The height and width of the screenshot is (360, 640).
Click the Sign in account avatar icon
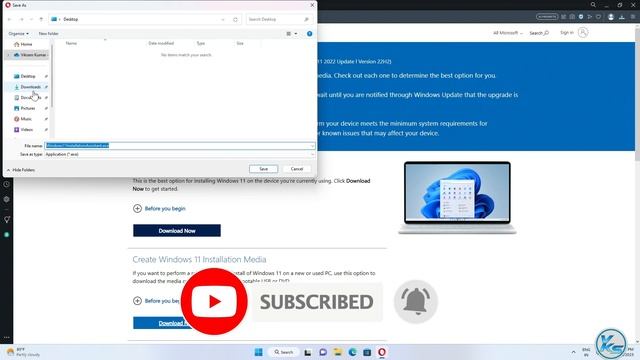(583, 32)
